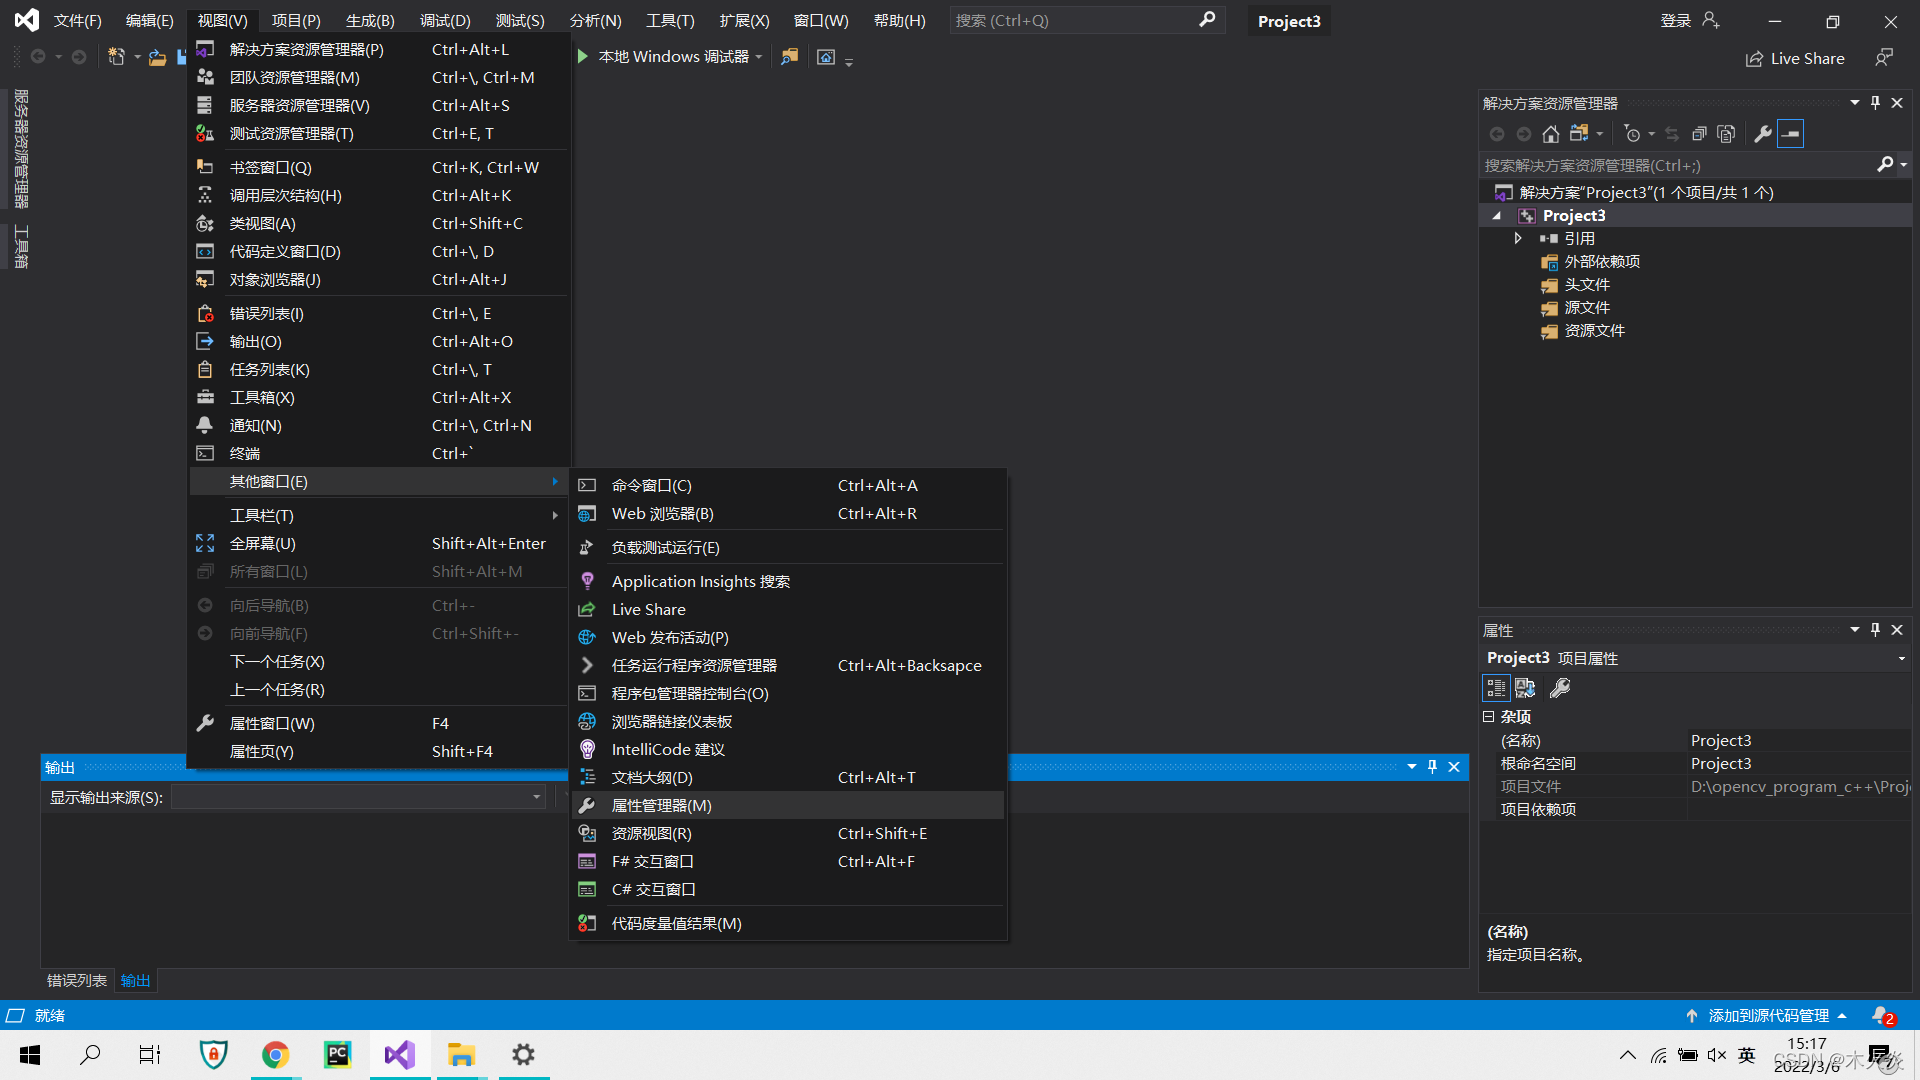This screenshot has width=1920, height=1080.
Task: Click the Live Share button
Action: point(1795,58)
